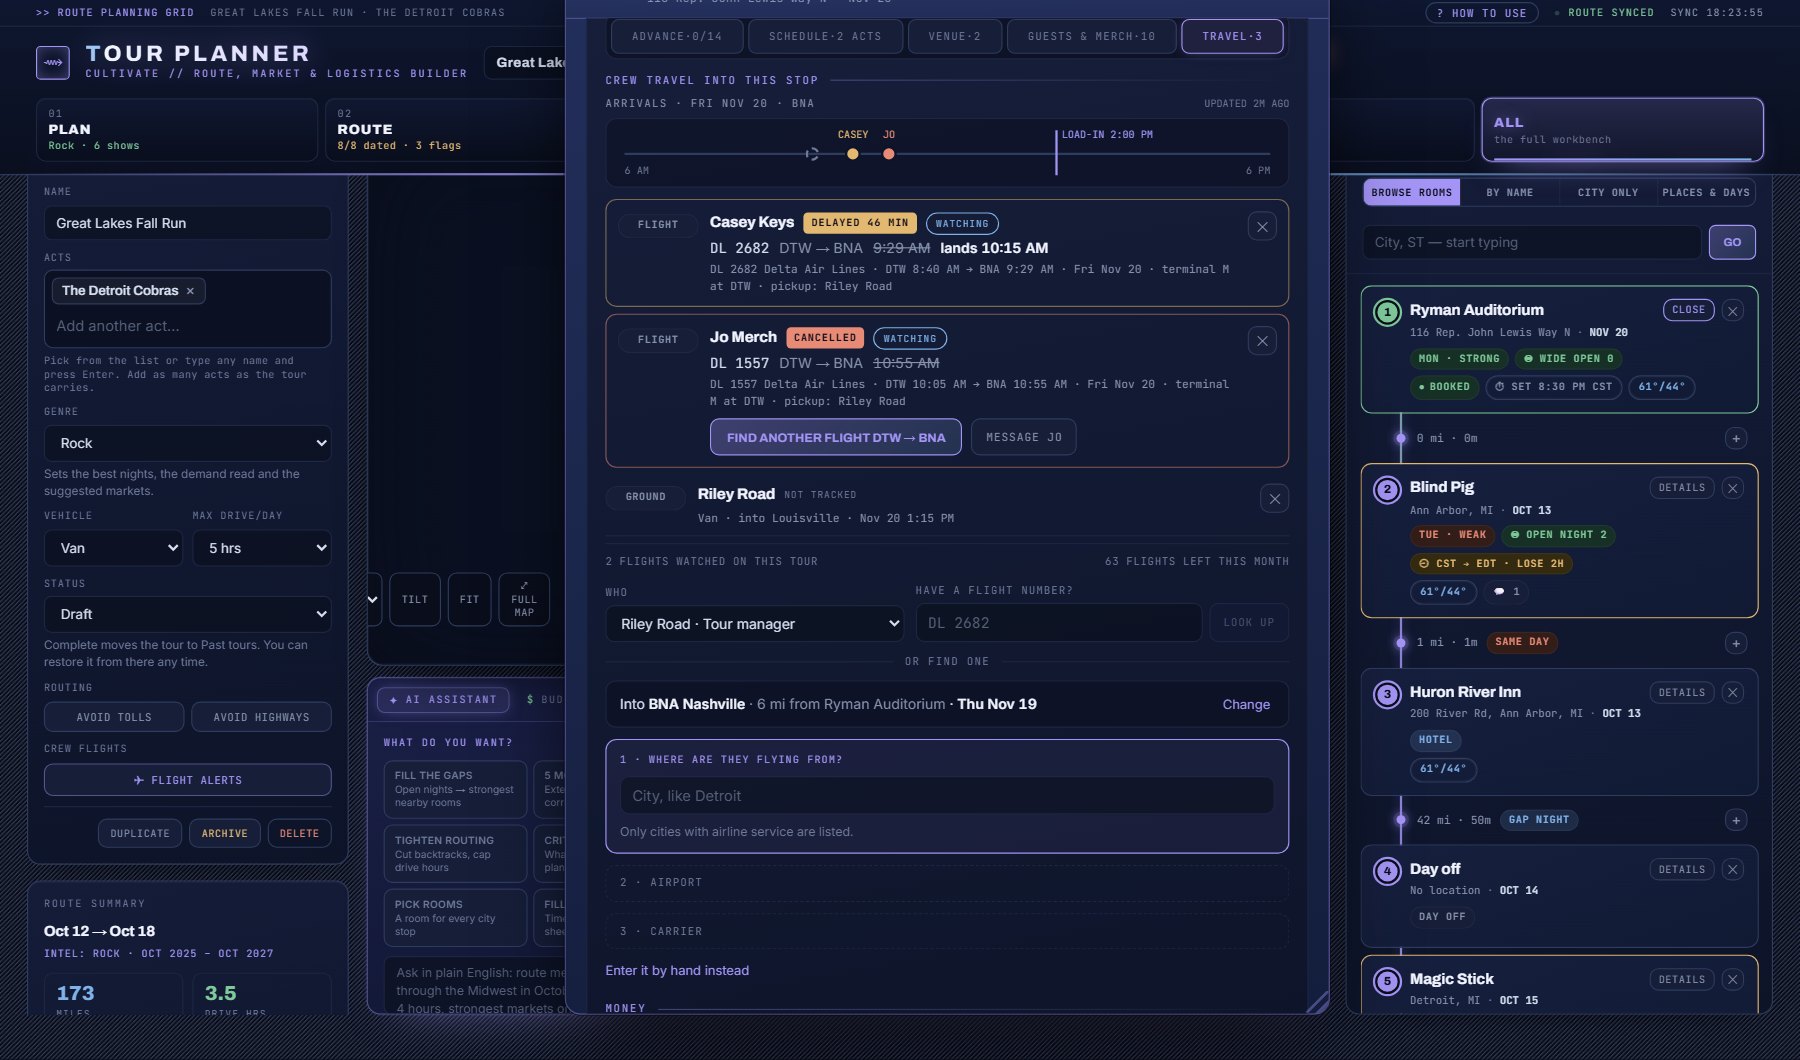
Task: Click the Tour Planner logo icon
Action: (x=53, y=62)
